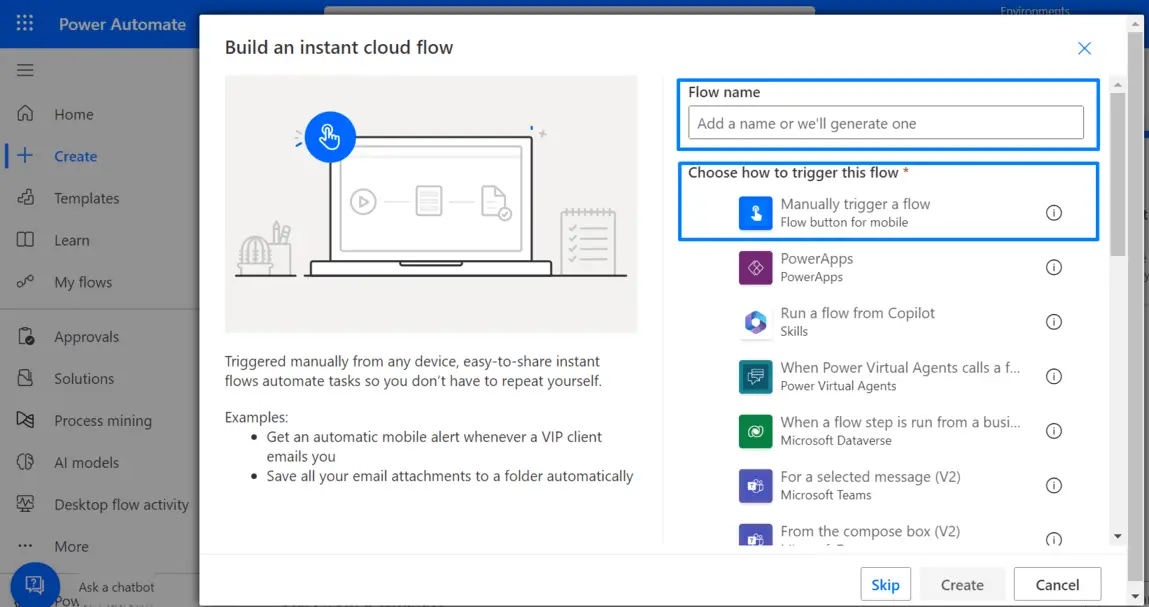Viewport: 1149px width, 607px height.
Task: Show info for Manually trigger a flow
Action: tap(1053, 213)
